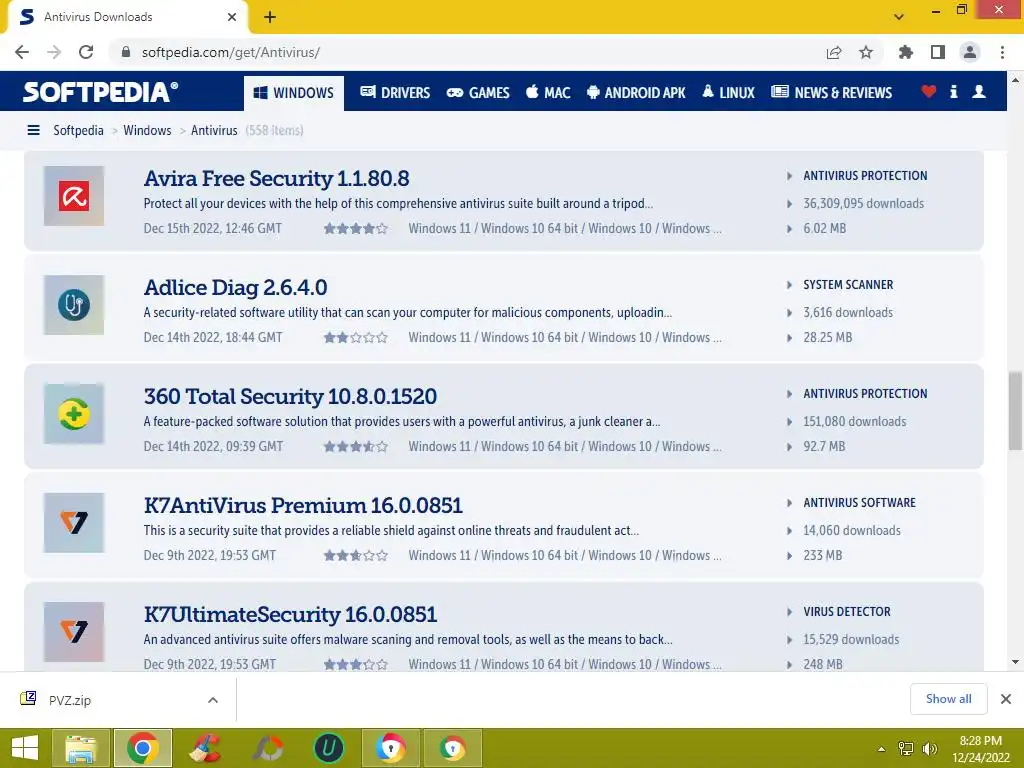Screen dimensions: 1024x768
Task: Close the downloads bar
Action: coord(1006,699)
